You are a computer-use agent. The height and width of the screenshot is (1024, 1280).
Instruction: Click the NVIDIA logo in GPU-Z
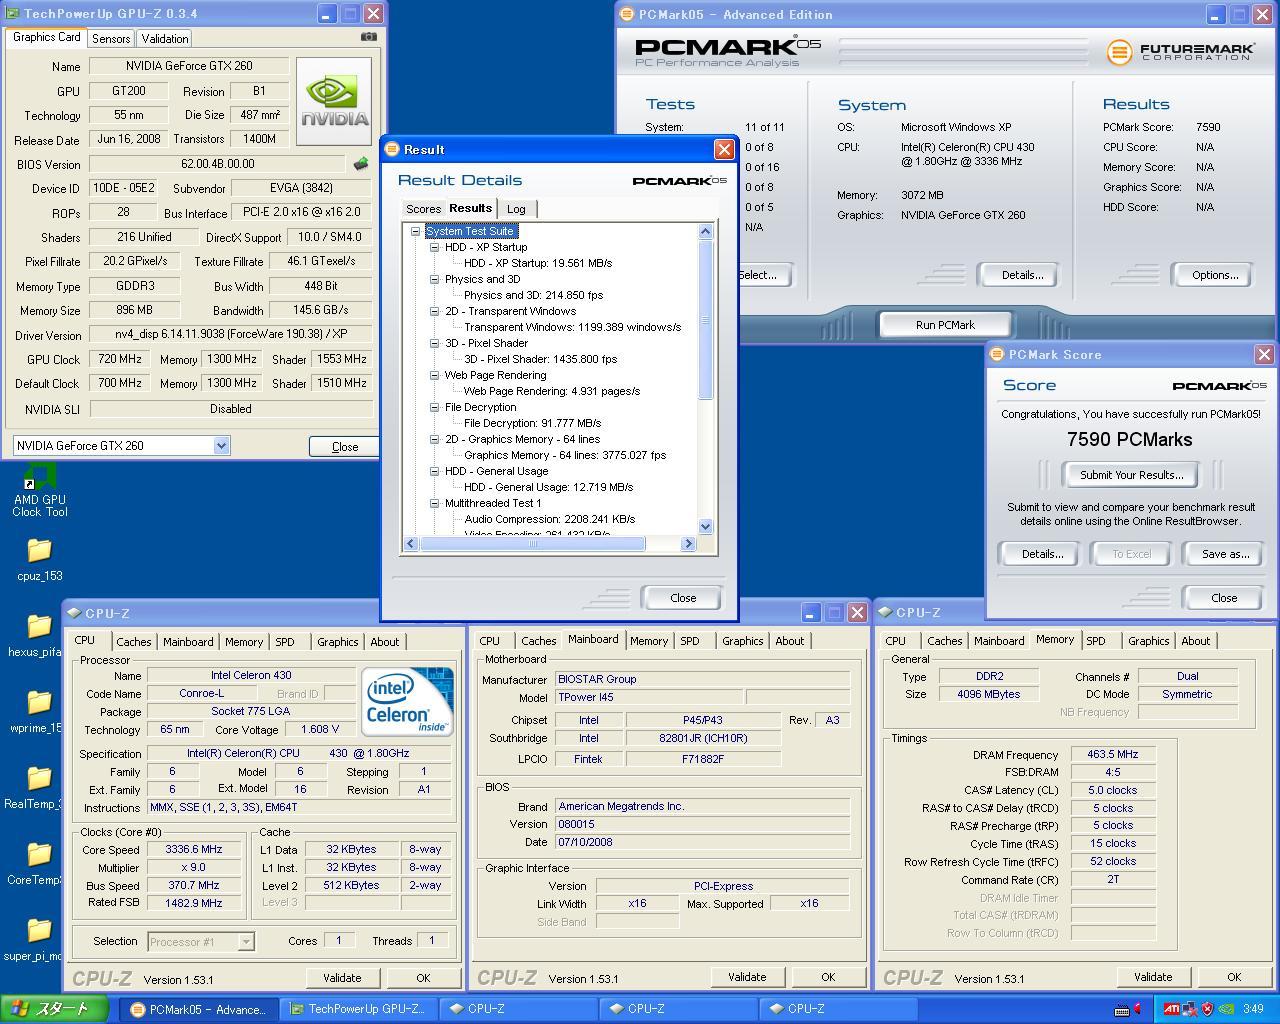[335, 101]
